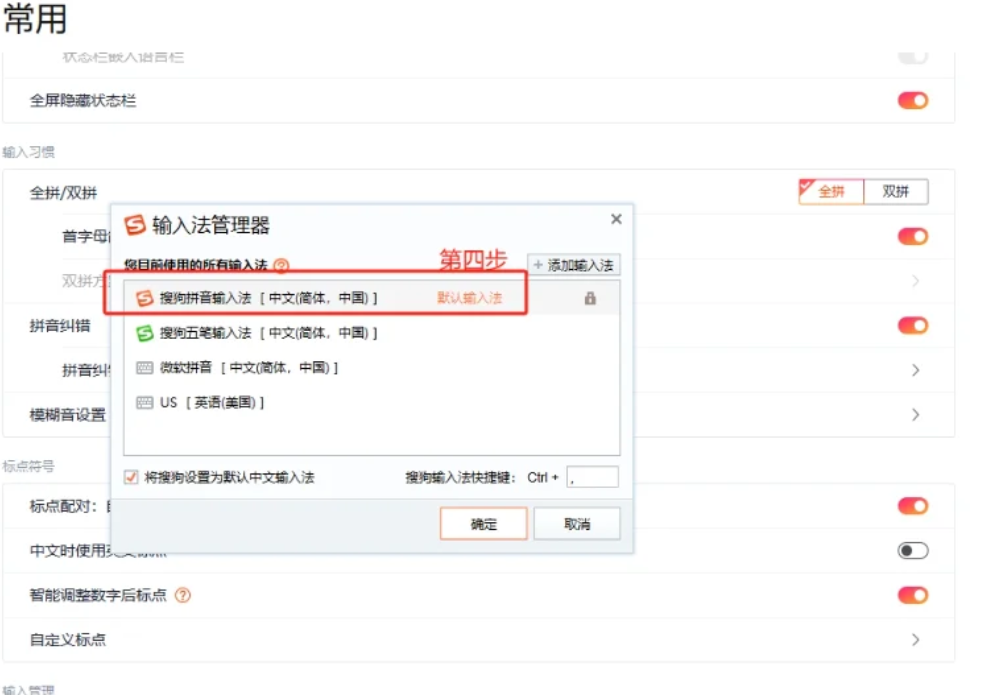Toggle 全屏隐藏状态栏 switch off
The image size is (985, 695).
click(x=912, y=101)
